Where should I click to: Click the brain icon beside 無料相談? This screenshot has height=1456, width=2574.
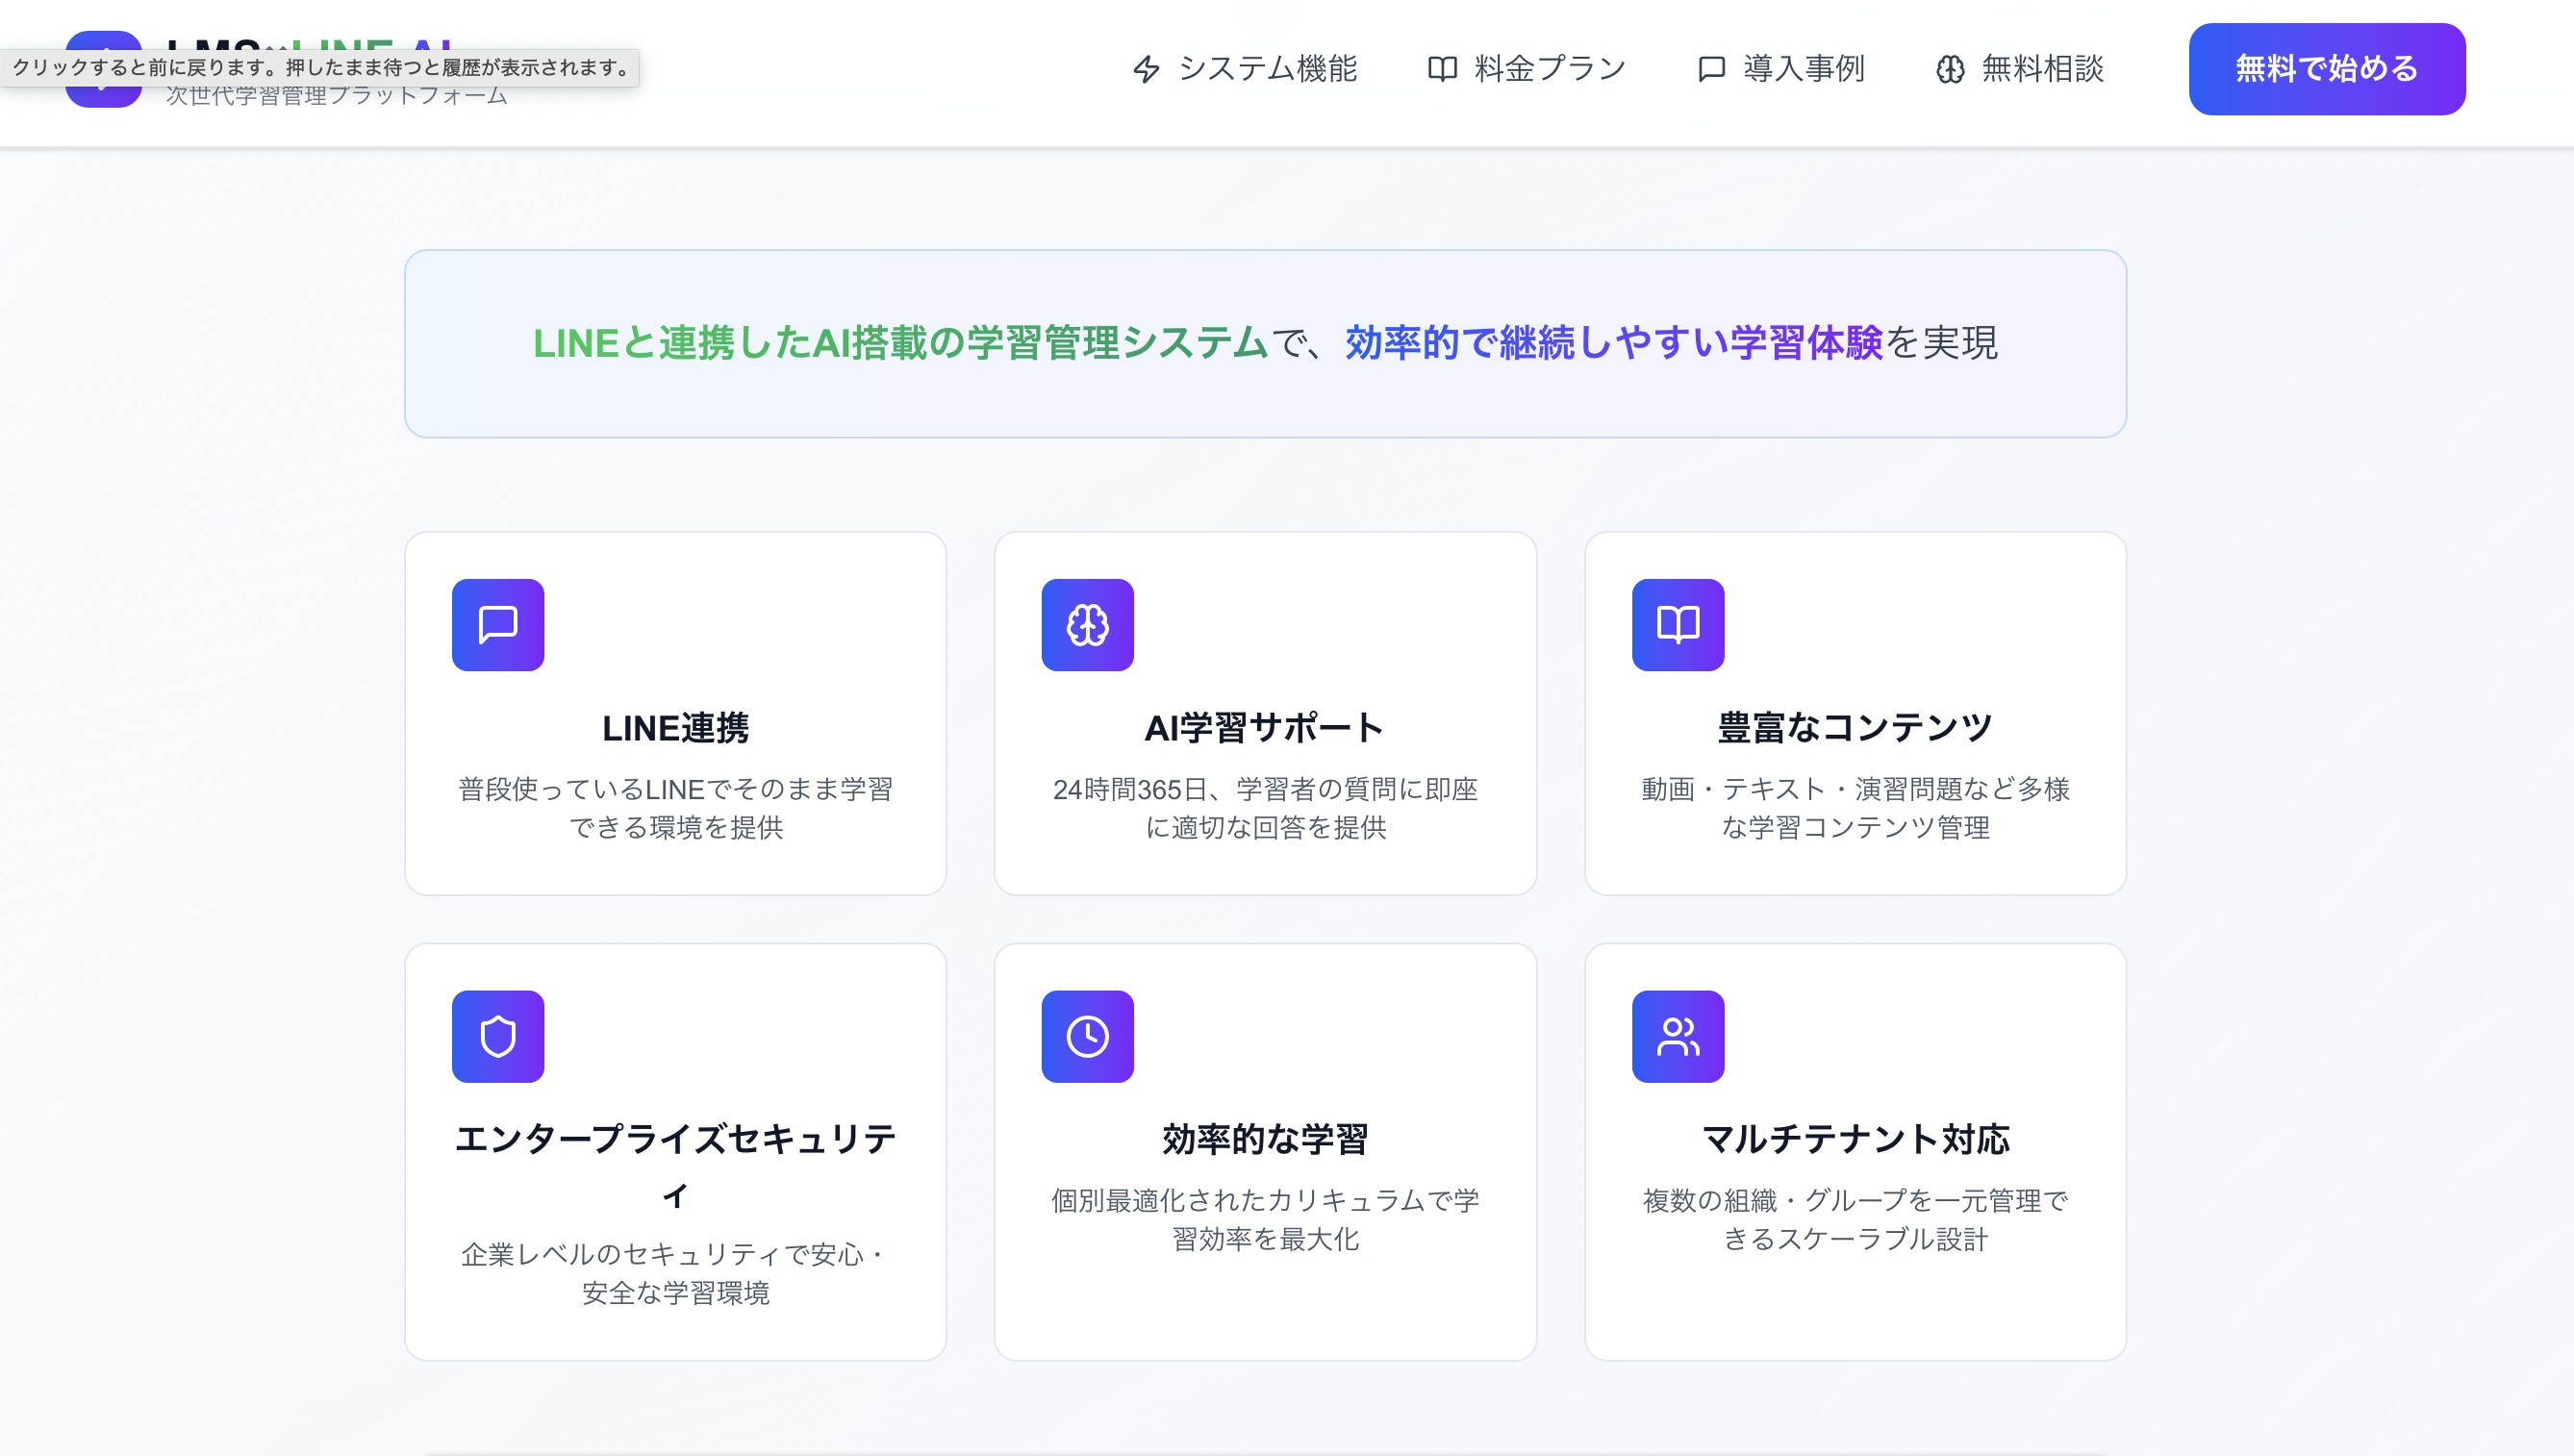point(1949,69)
